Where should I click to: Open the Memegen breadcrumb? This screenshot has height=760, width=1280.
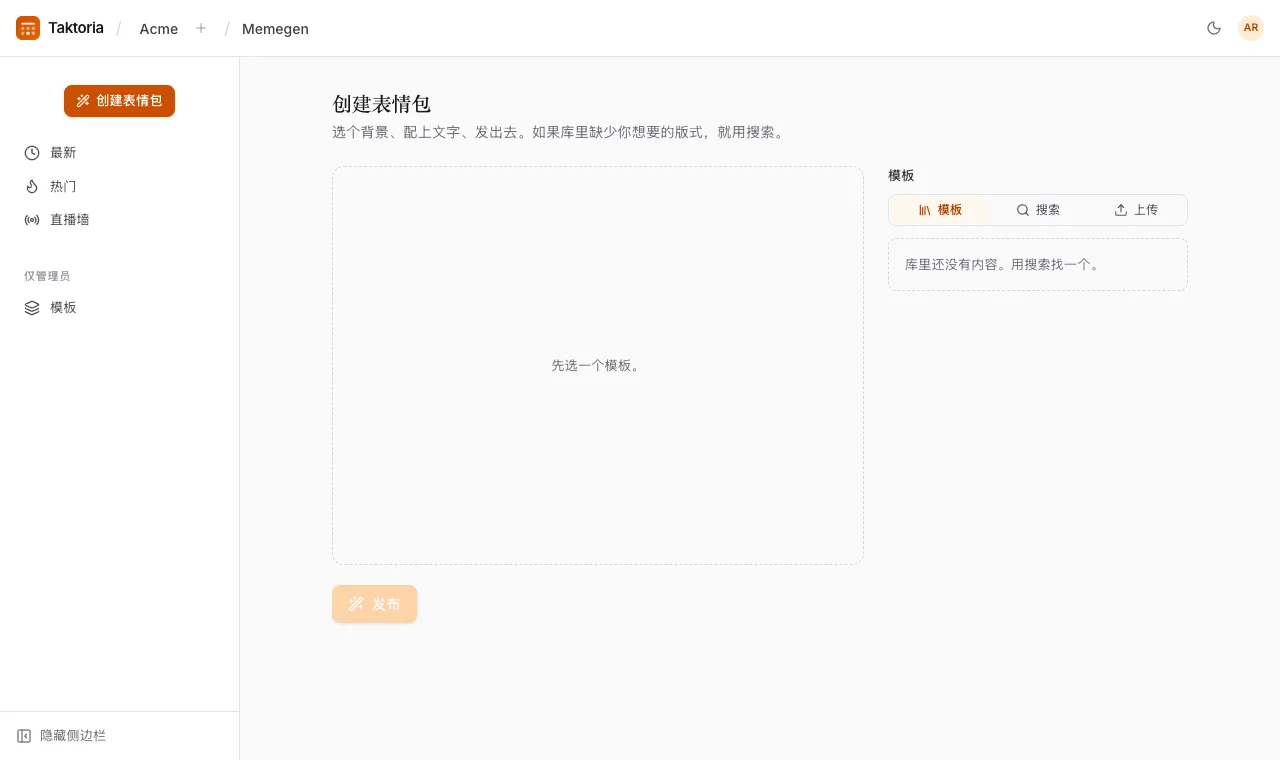pos(275,29)
